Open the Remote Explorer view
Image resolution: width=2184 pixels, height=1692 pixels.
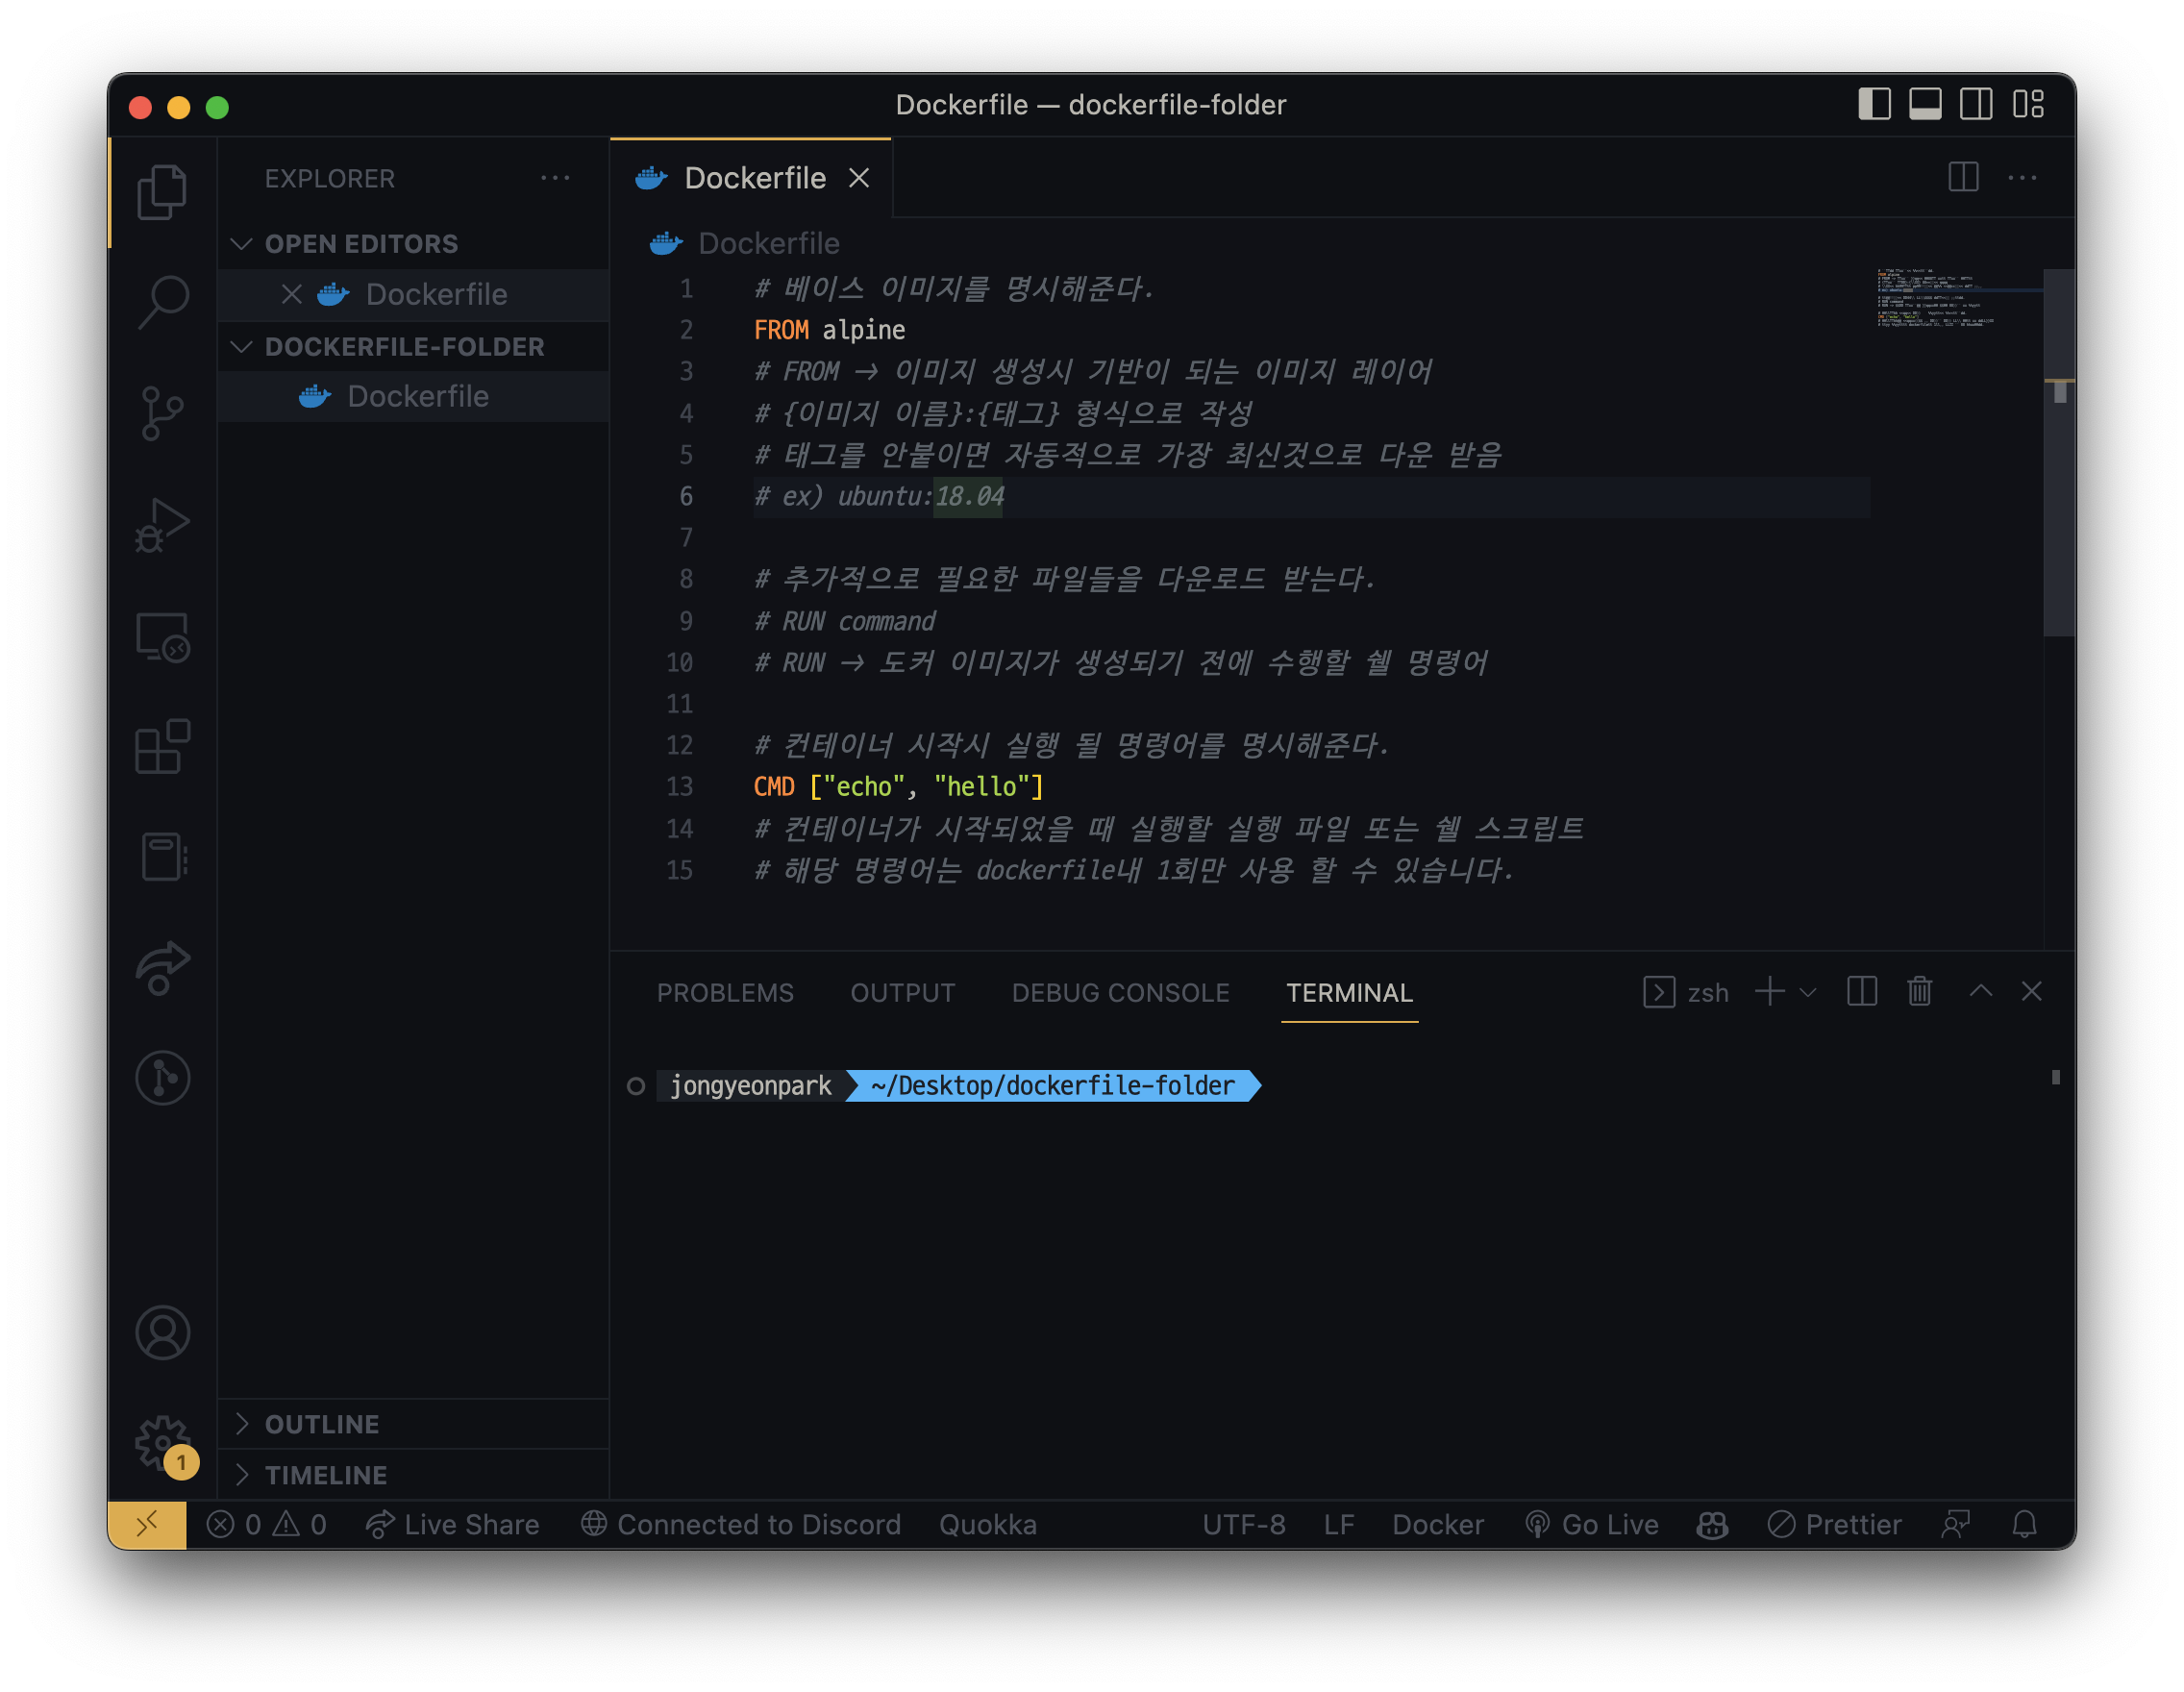[163, 637]
